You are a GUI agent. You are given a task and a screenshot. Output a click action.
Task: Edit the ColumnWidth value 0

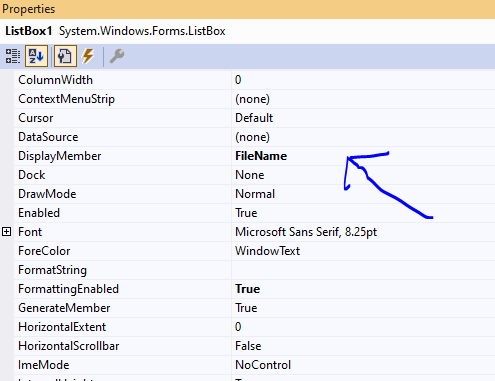click(x=238, y=80)
